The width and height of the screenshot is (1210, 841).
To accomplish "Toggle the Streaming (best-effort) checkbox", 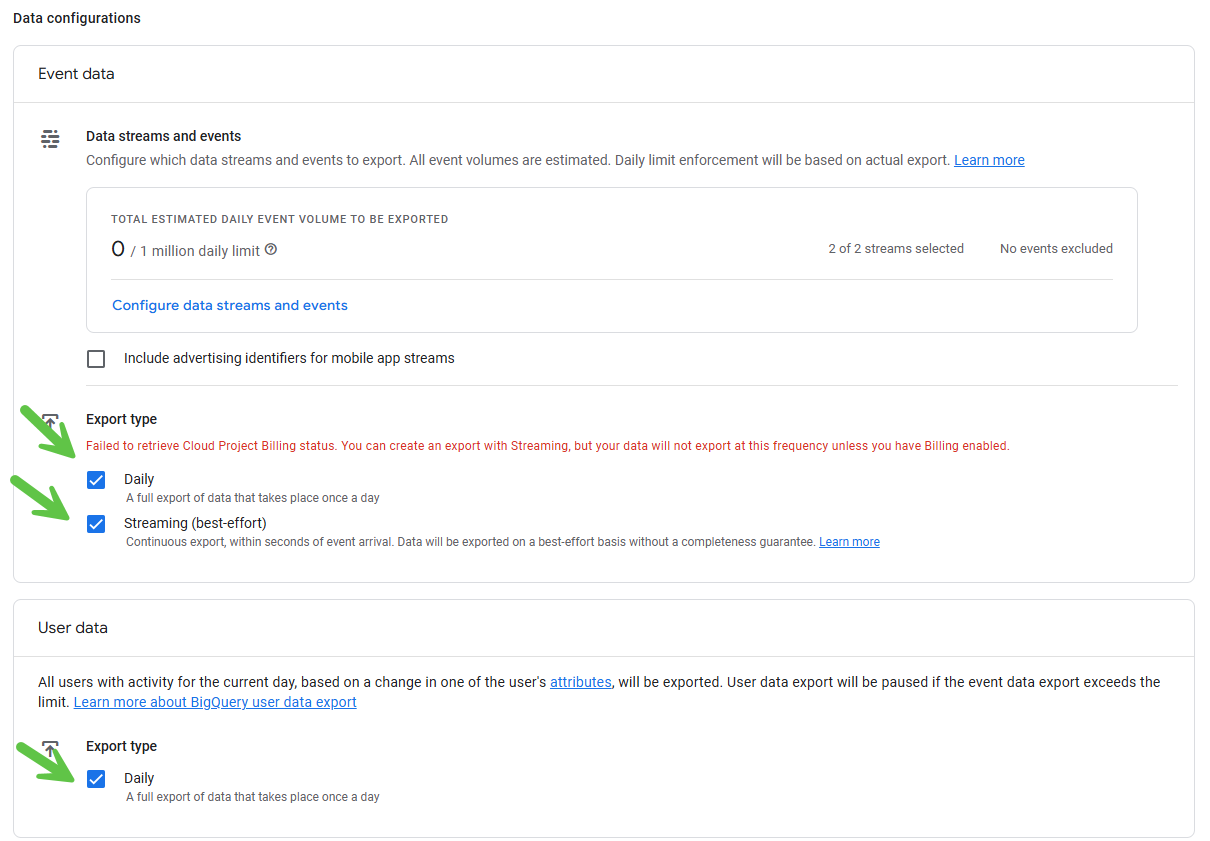I will tap(96, 524).
